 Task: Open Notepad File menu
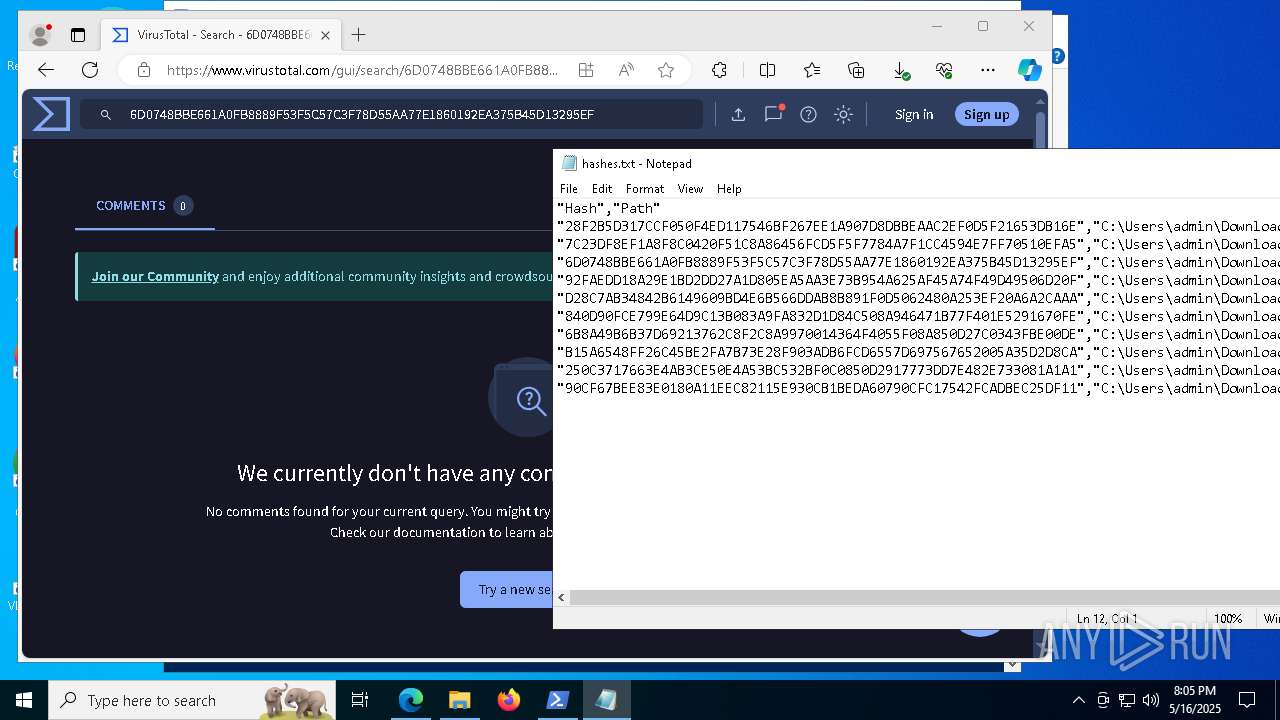(569, 188)
